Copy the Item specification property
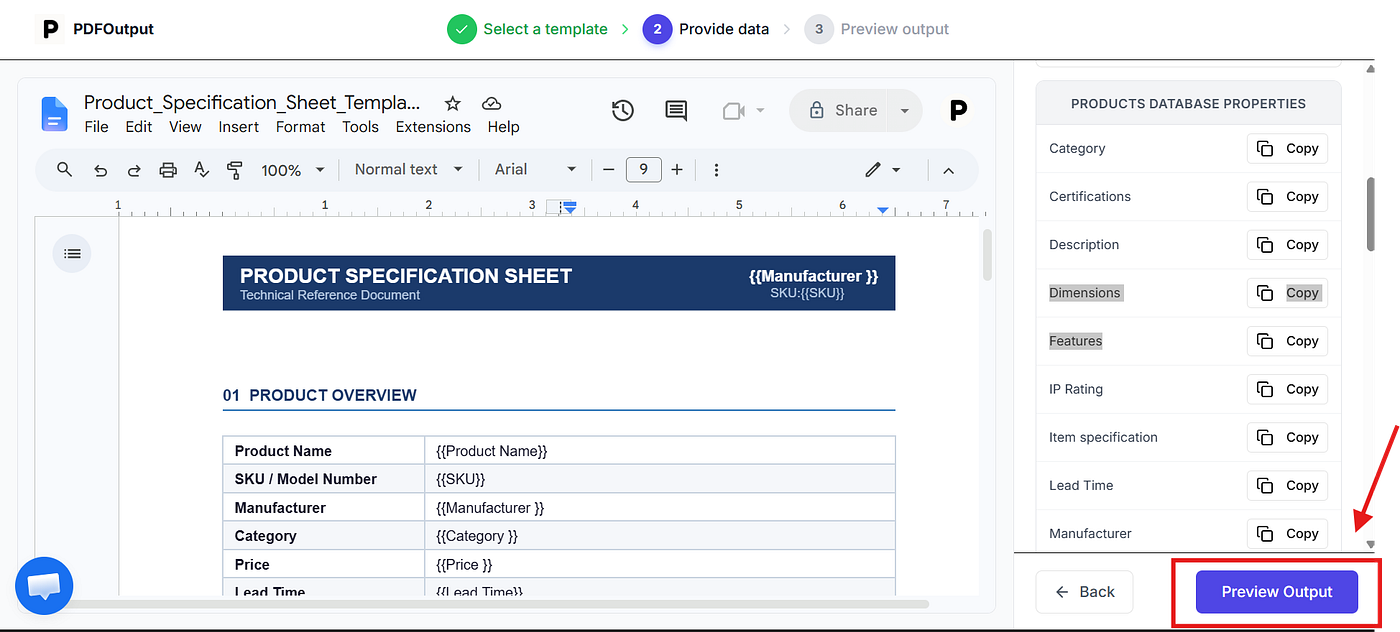Image resolution: width=1400 pixels, height=632 pixels. tap(1287, 437)
